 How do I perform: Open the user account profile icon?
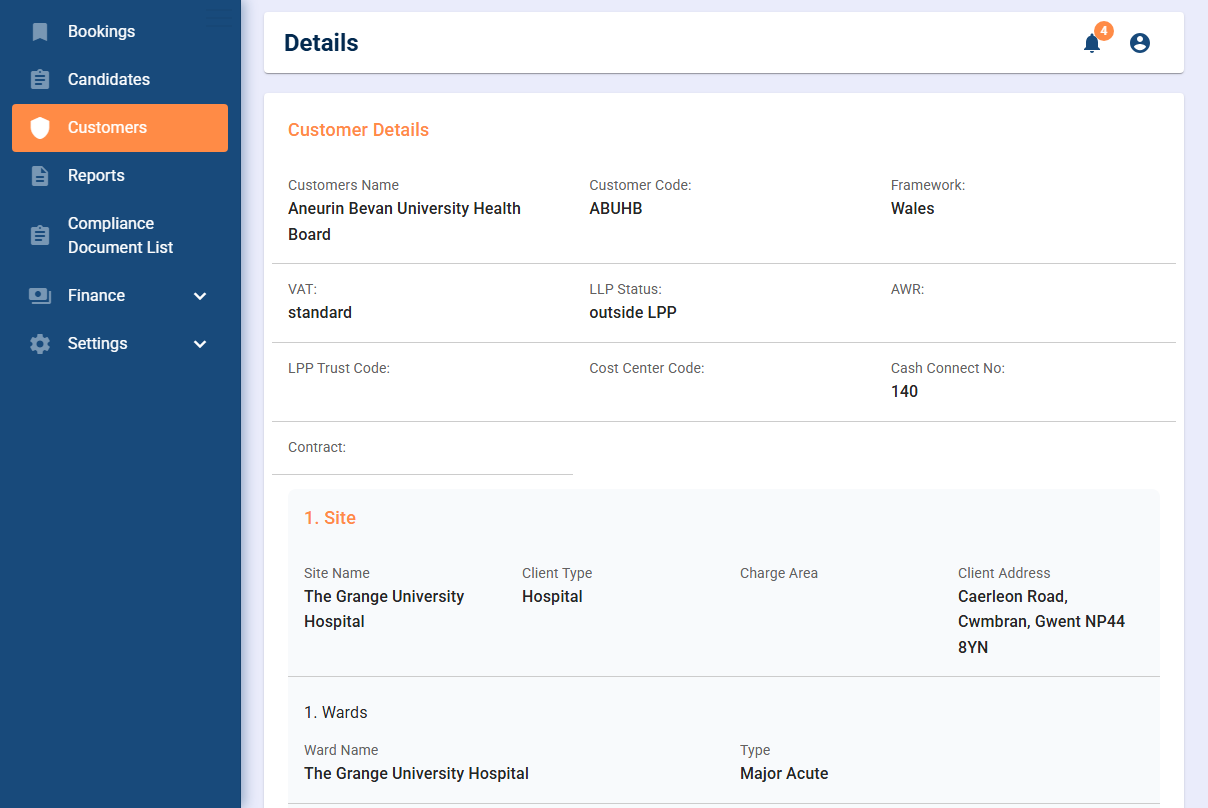click(1140, 43)
